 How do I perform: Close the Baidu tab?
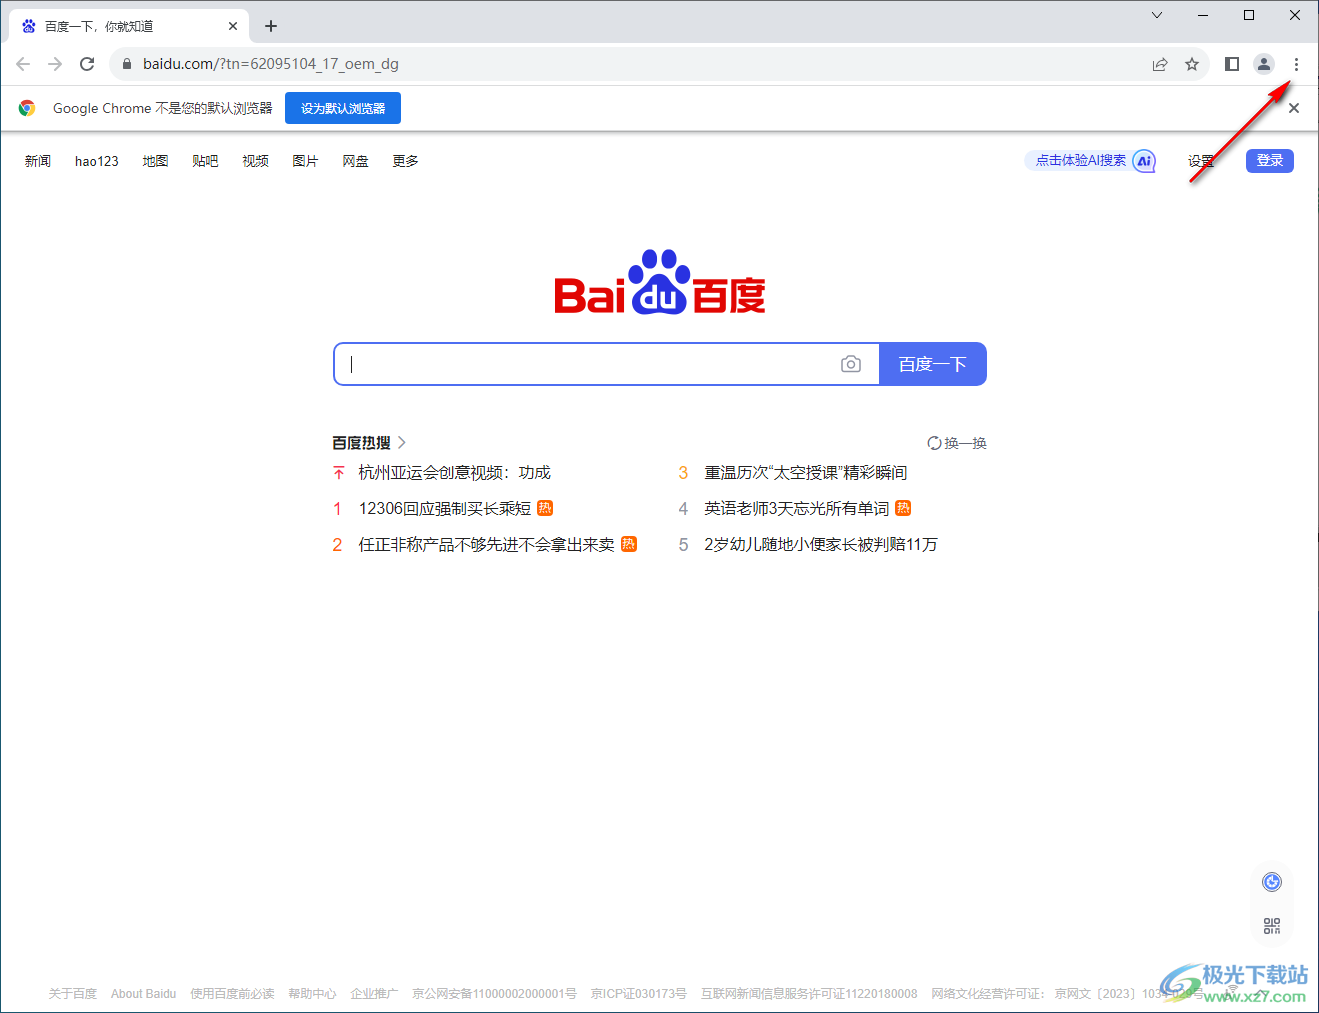(233, 26)
